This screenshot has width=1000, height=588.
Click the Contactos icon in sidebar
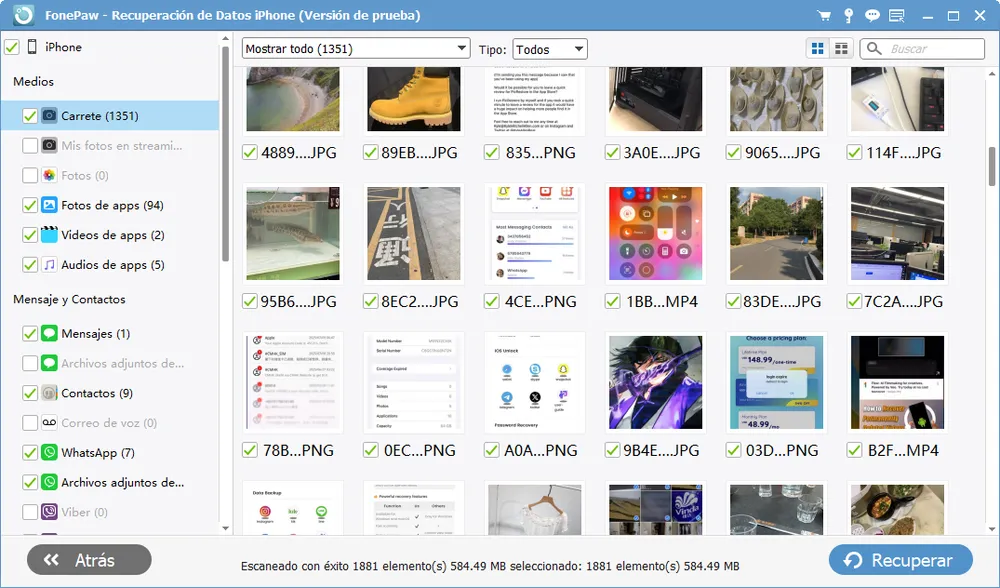(x=49, y=393)
